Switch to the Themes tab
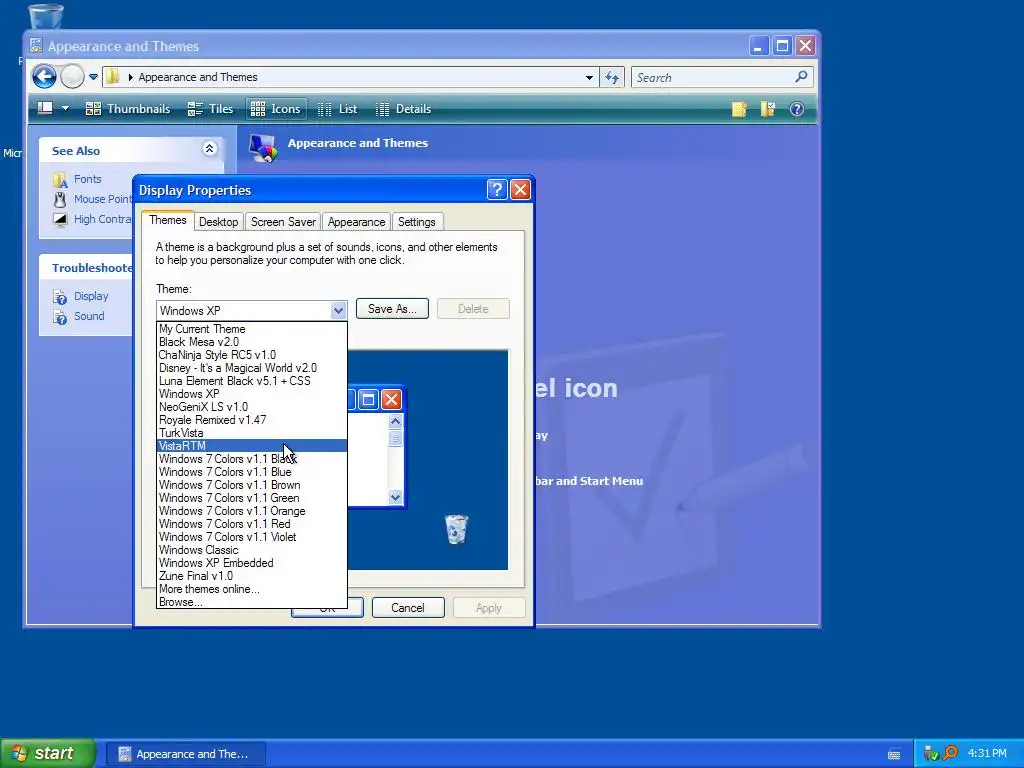The height and width of the screenshot is (768, 1024). coord(168,220)
